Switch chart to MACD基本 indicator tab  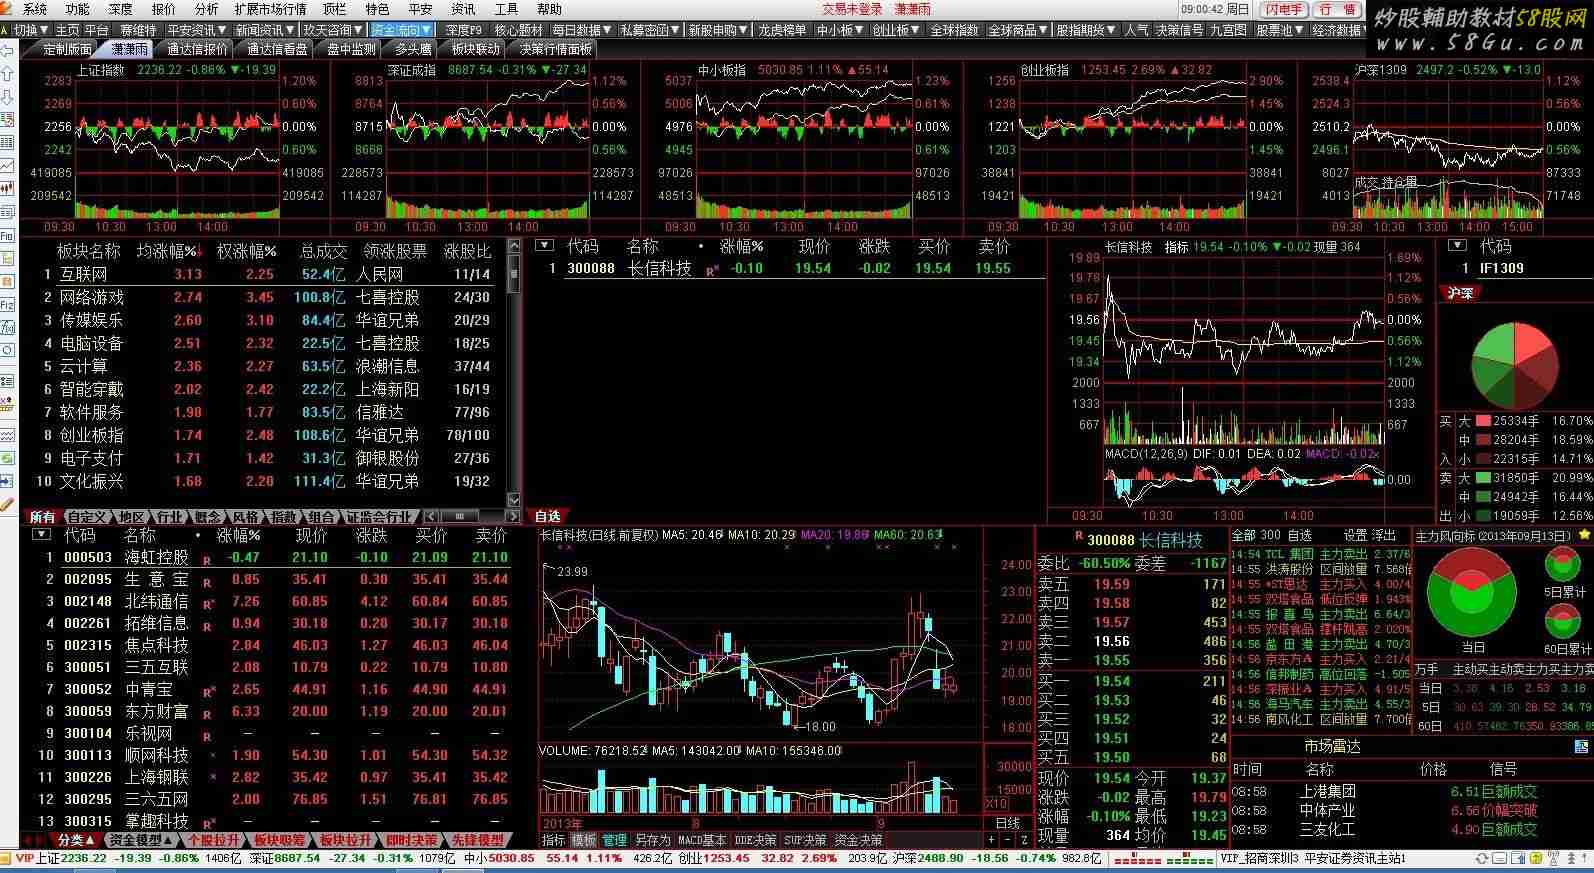point(702,840)
